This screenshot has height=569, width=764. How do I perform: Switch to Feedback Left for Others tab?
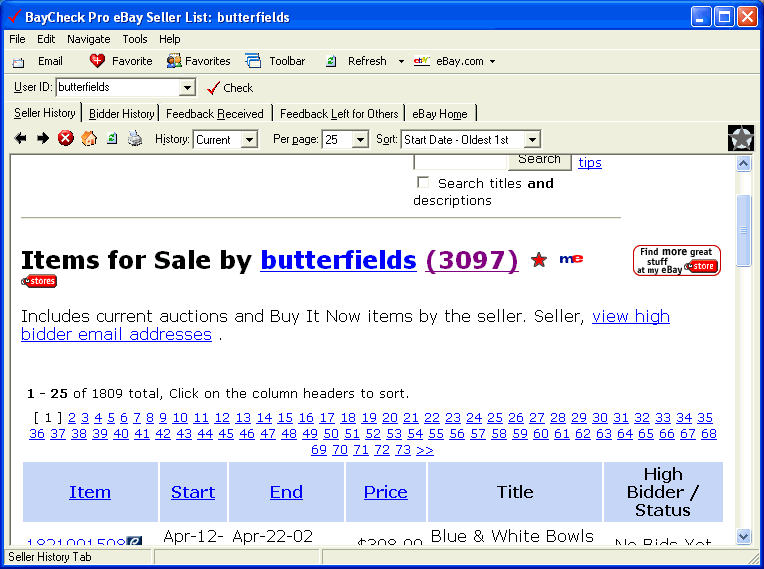pyautogui.click(x=339, y=114)
